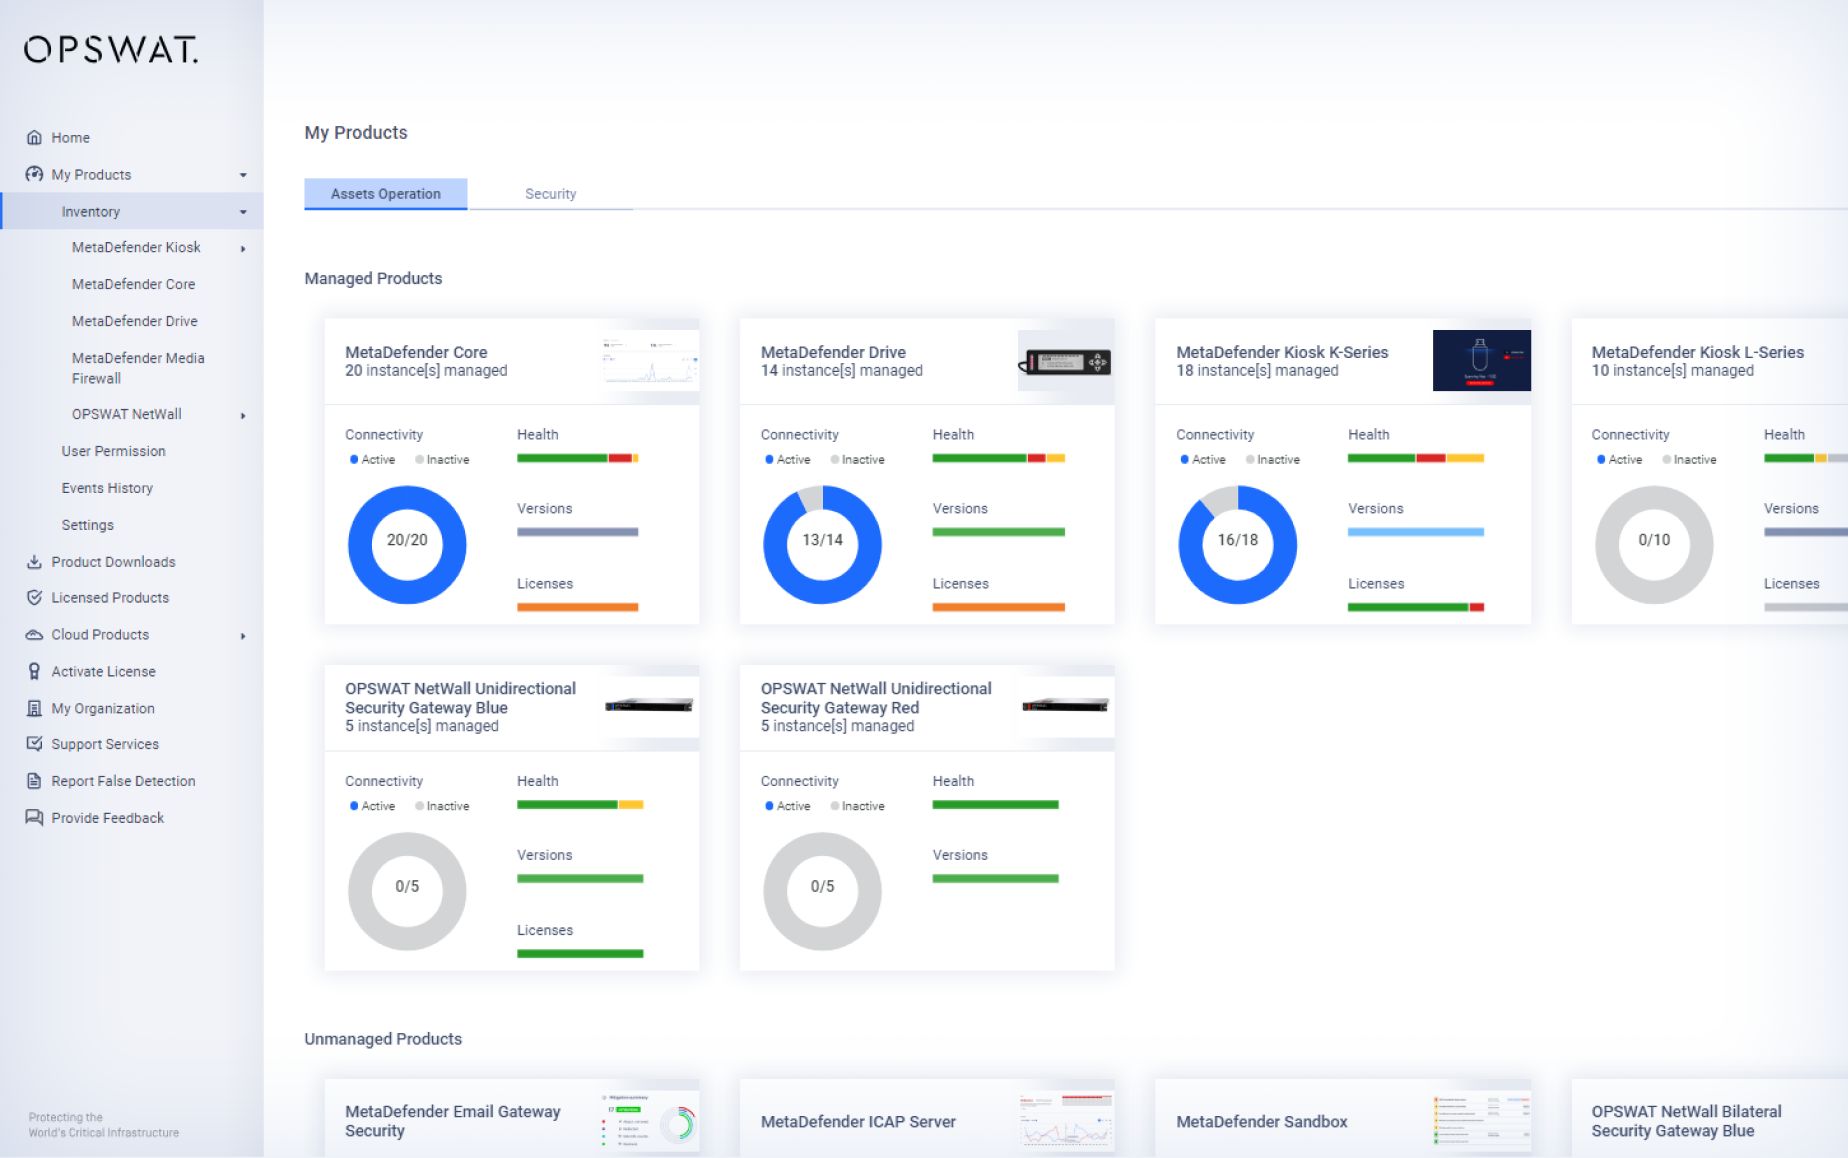Switch to the Security tab

coord(550,194)
